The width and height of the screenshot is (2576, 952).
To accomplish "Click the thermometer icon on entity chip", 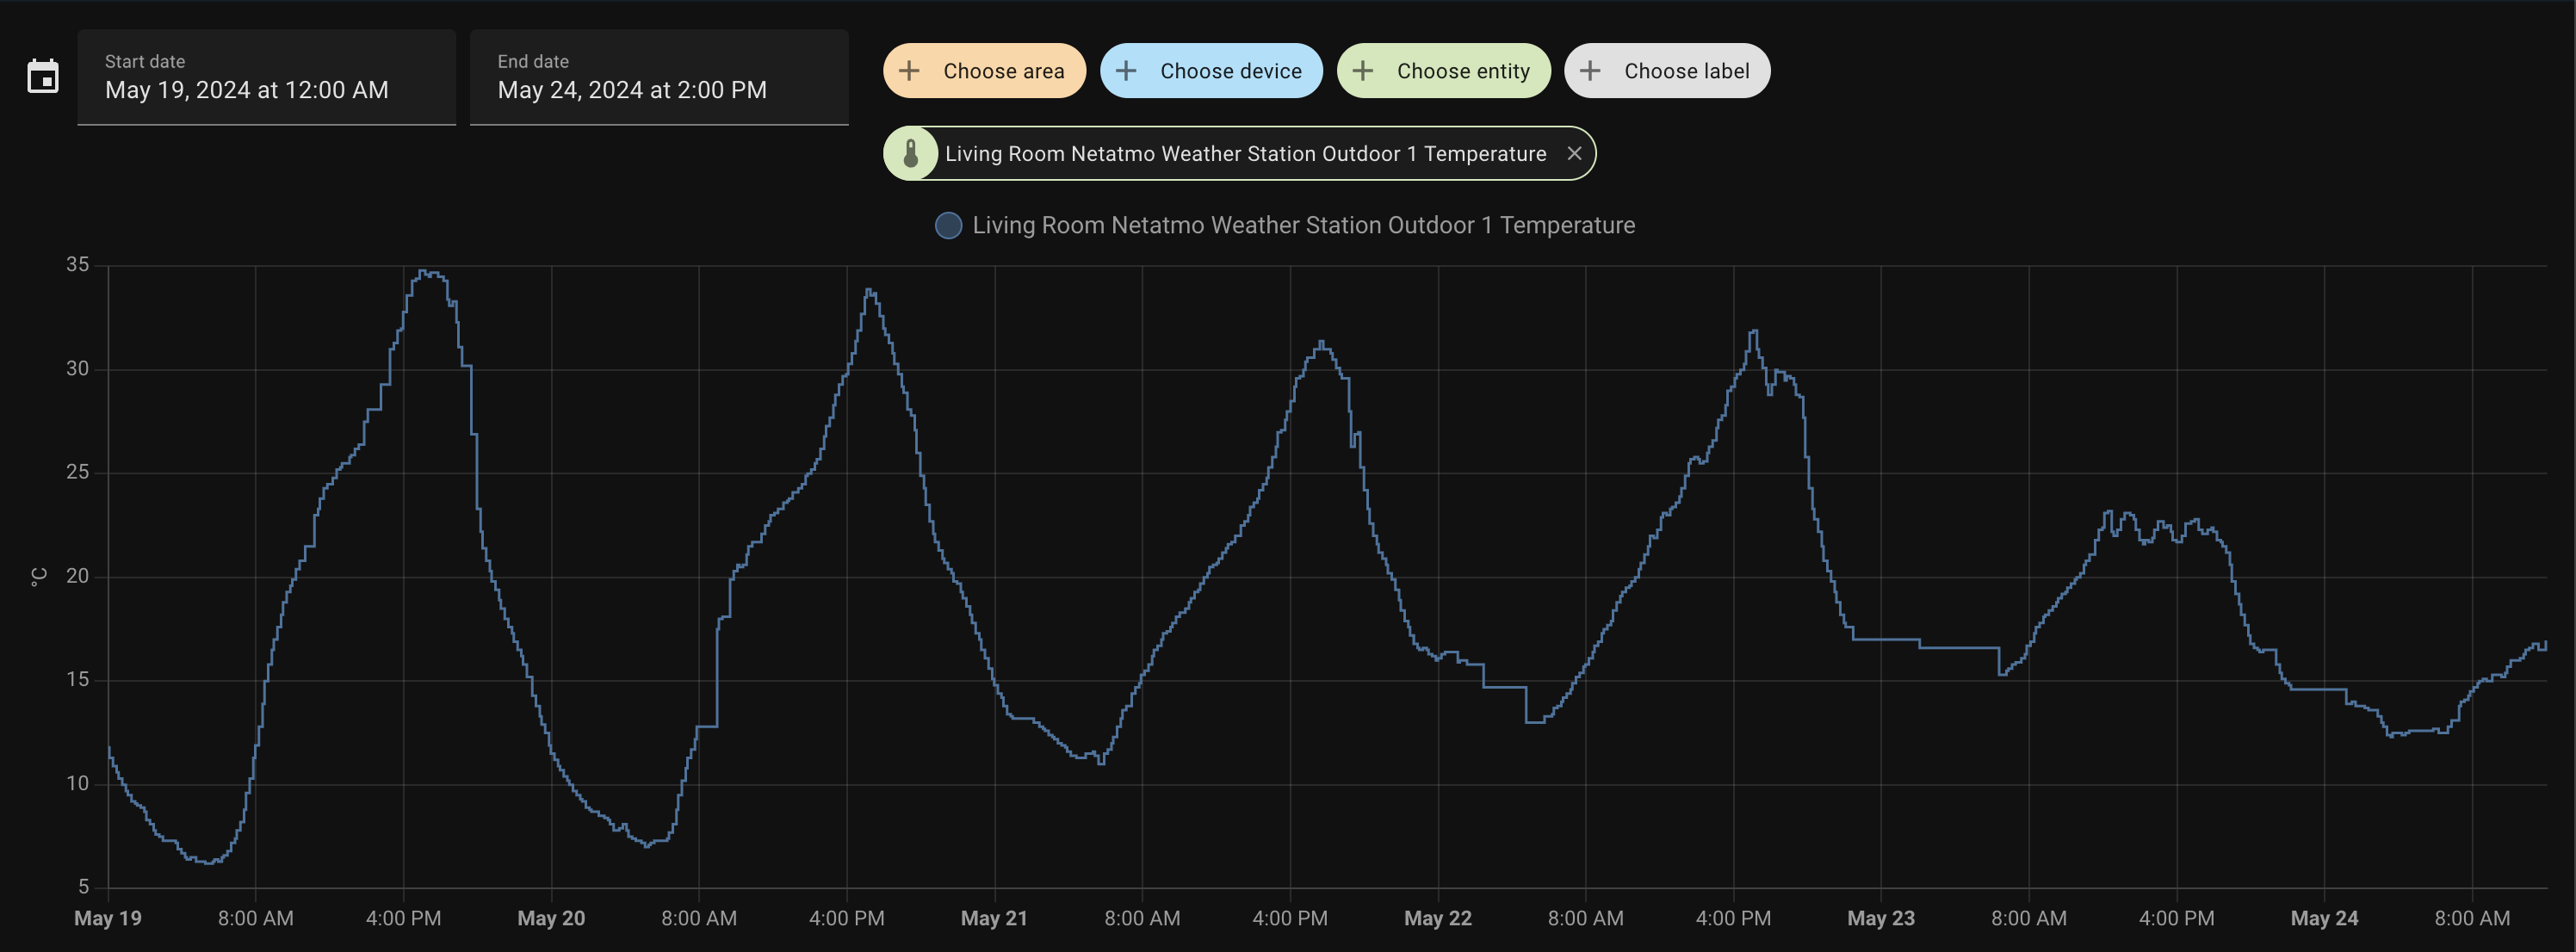I will [911, 153].
